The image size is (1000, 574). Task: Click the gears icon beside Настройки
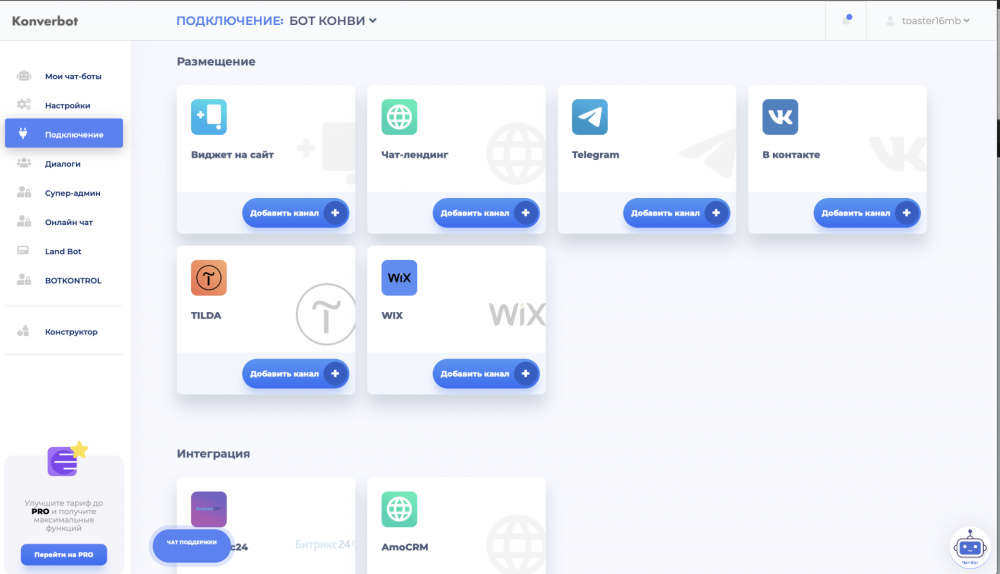[24, 104]
